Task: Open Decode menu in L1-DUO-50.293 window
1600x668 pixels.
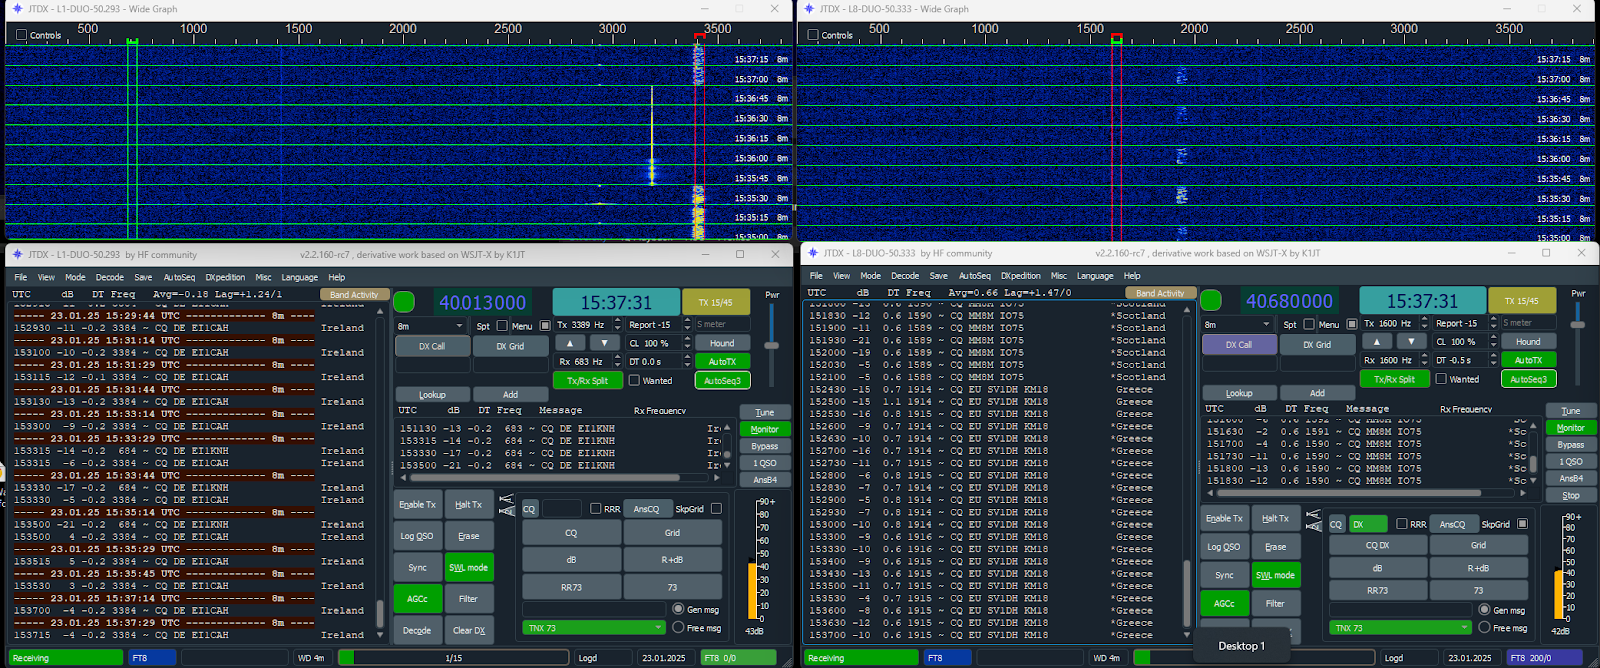Action: point(110,277)
